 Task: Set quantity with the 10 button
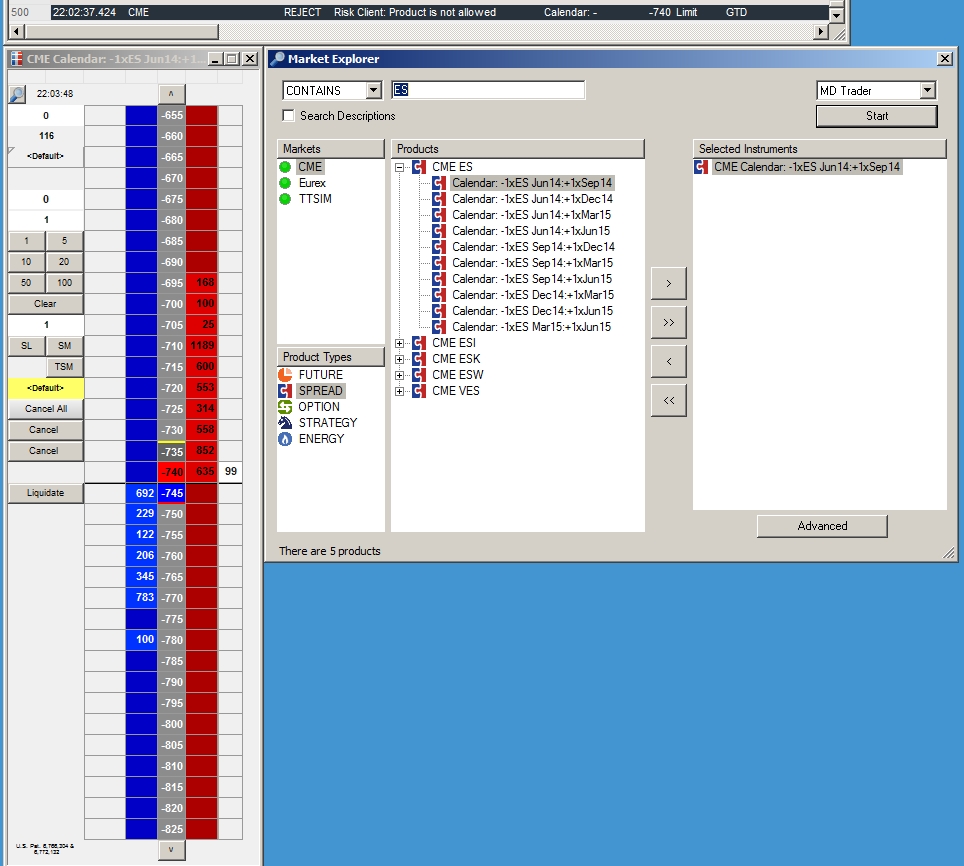coord(26,262)
